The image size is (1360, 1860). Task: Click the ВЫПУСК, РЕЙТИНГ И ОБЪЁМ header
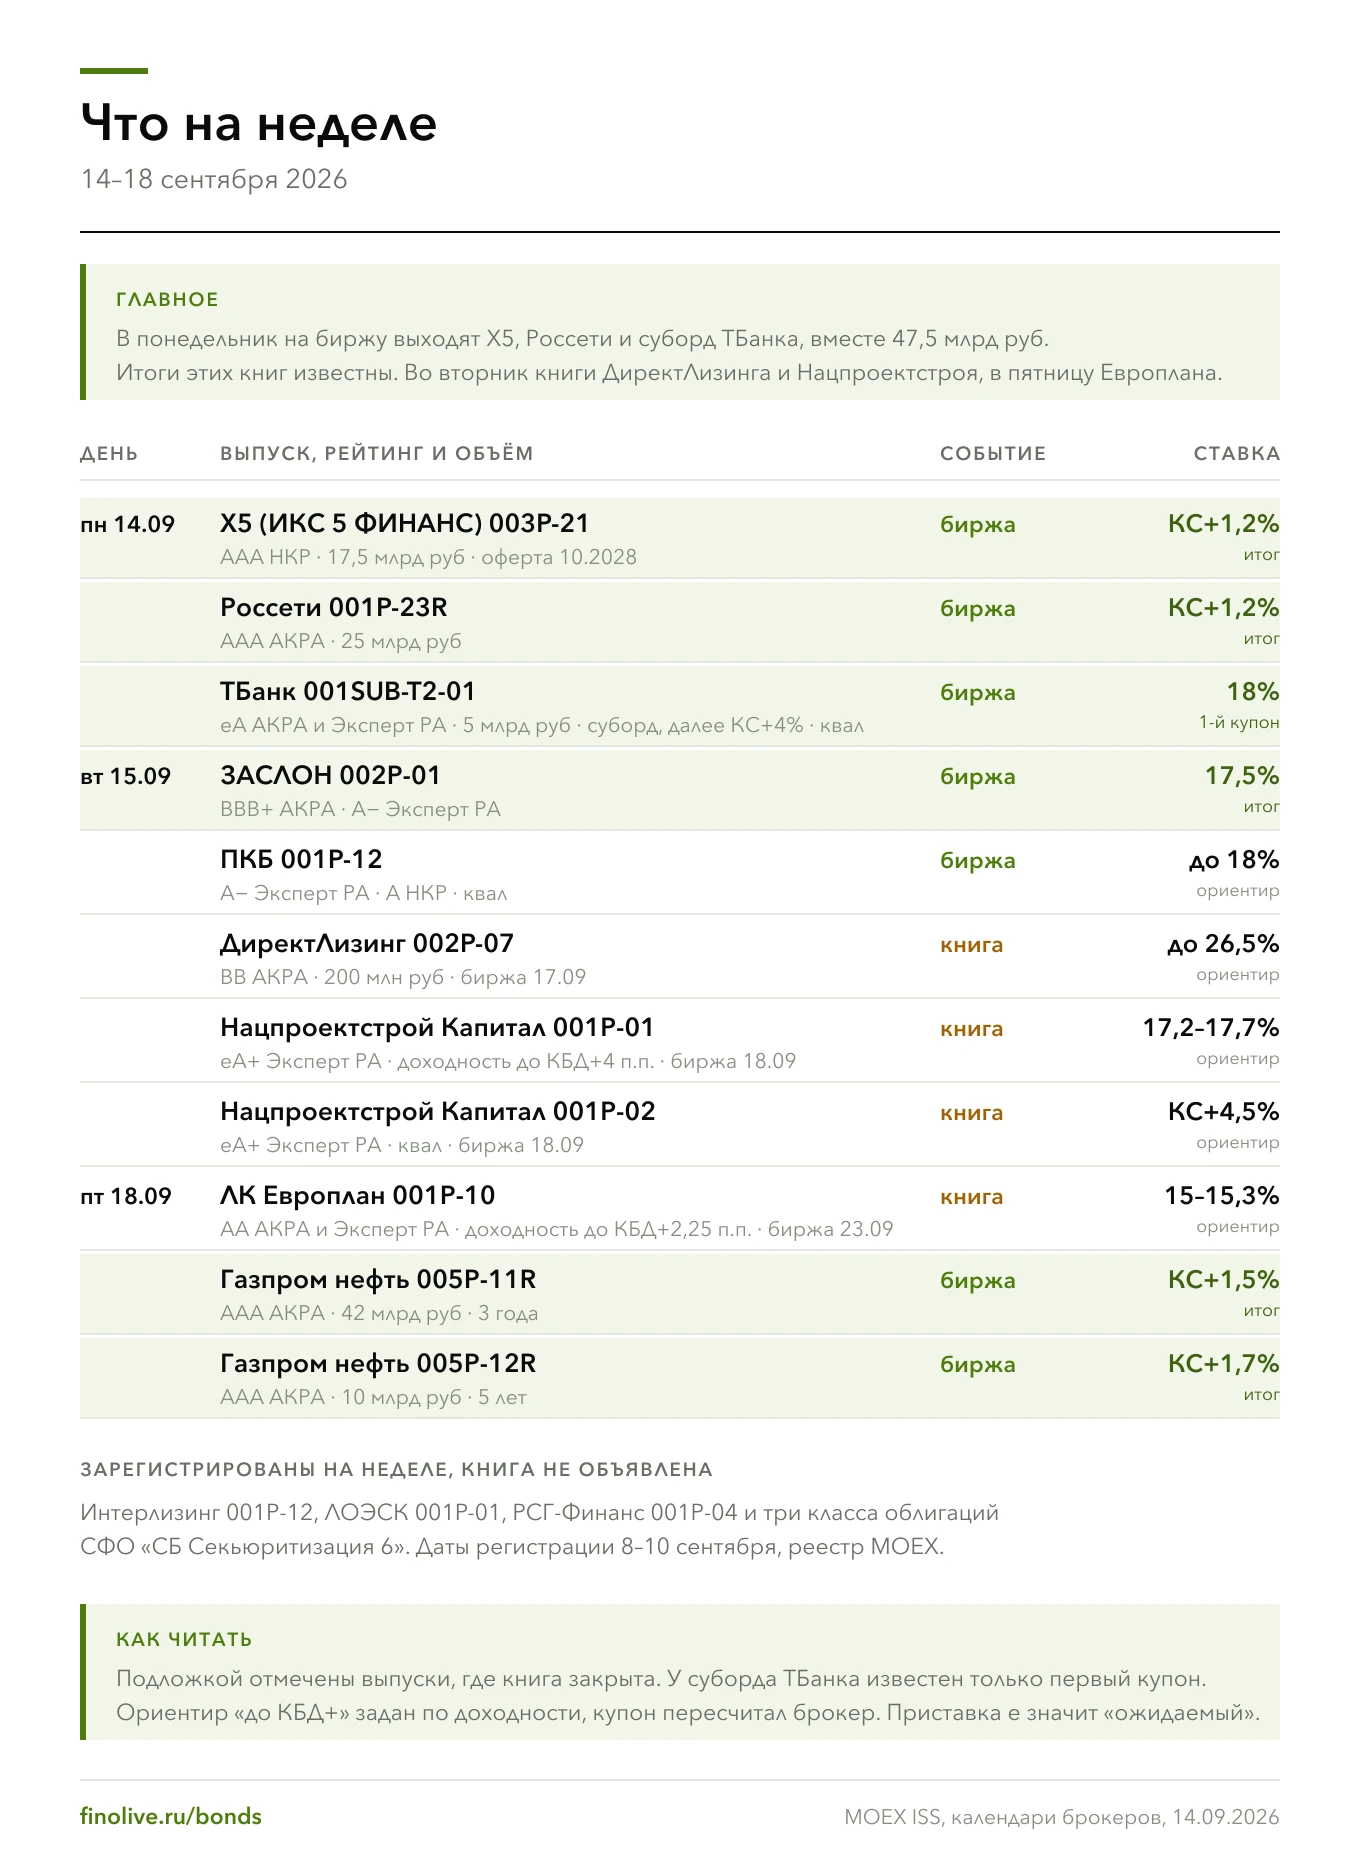(x=377, y=453)
